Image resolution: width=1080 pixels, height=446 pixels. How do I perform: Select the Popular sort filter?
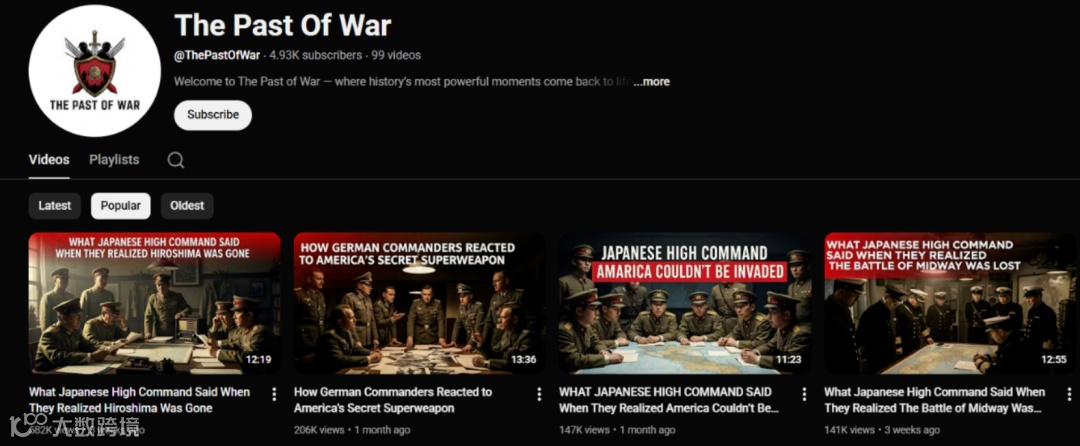(121, 206)
